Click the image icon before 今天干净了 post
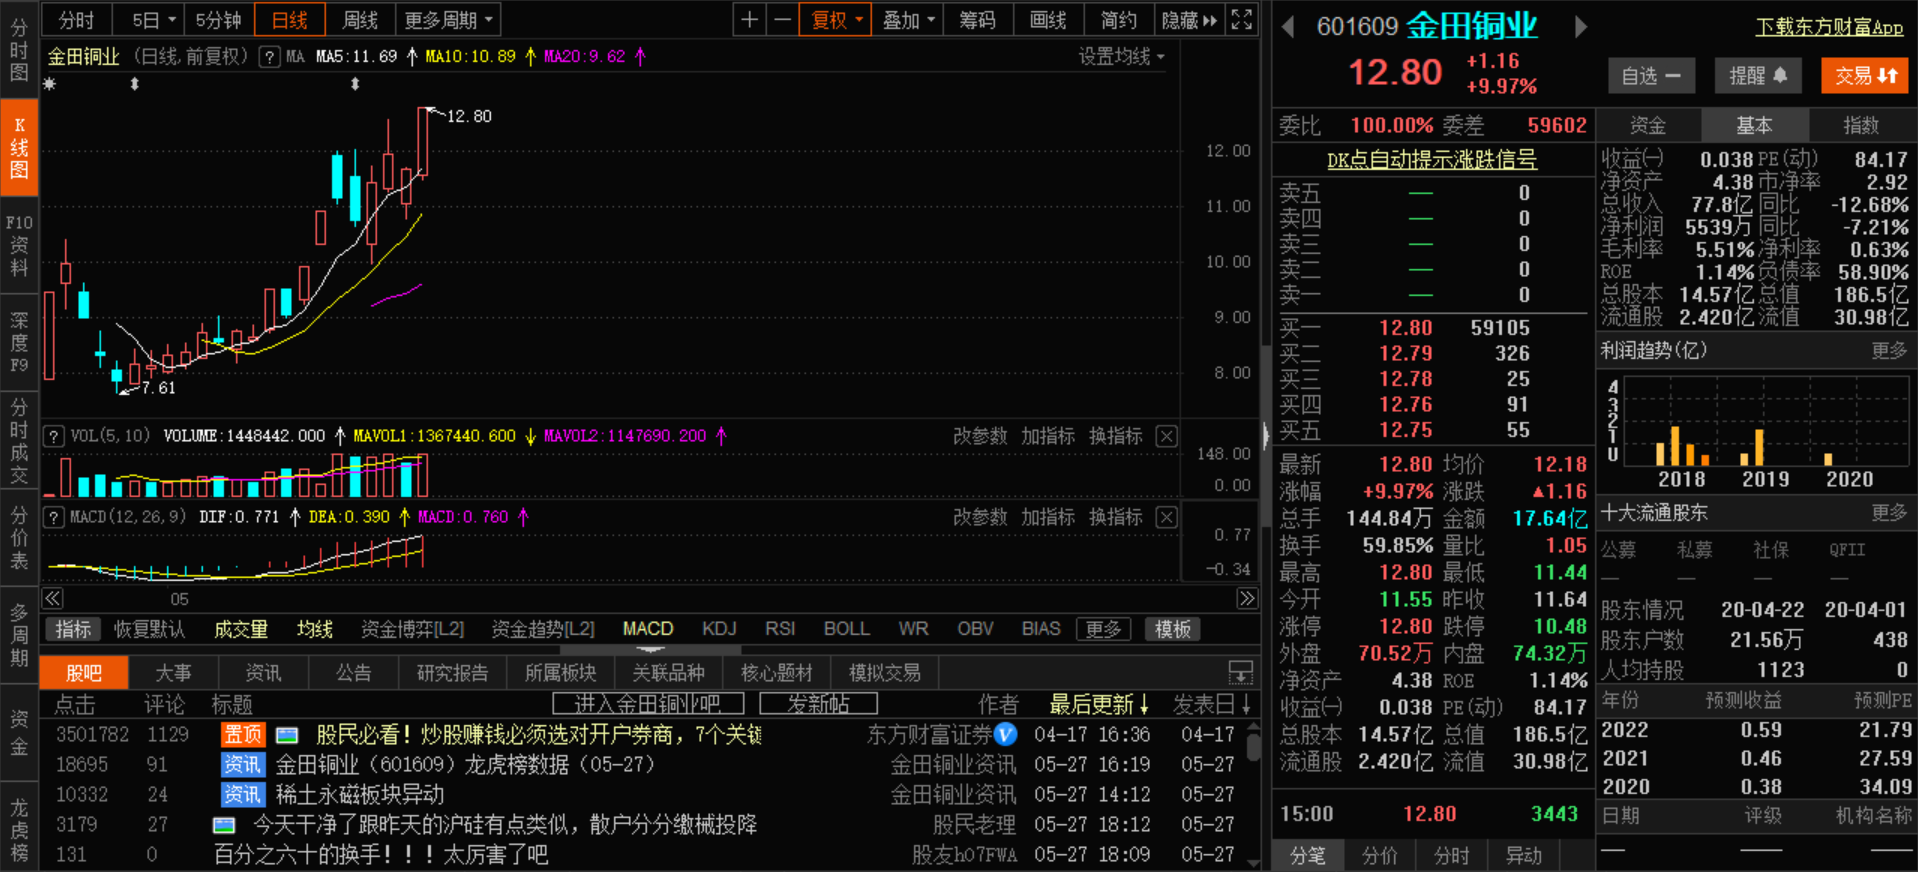Image resolution: width=1918 pixels, height=872 pixels. click(x=224, y=825)
